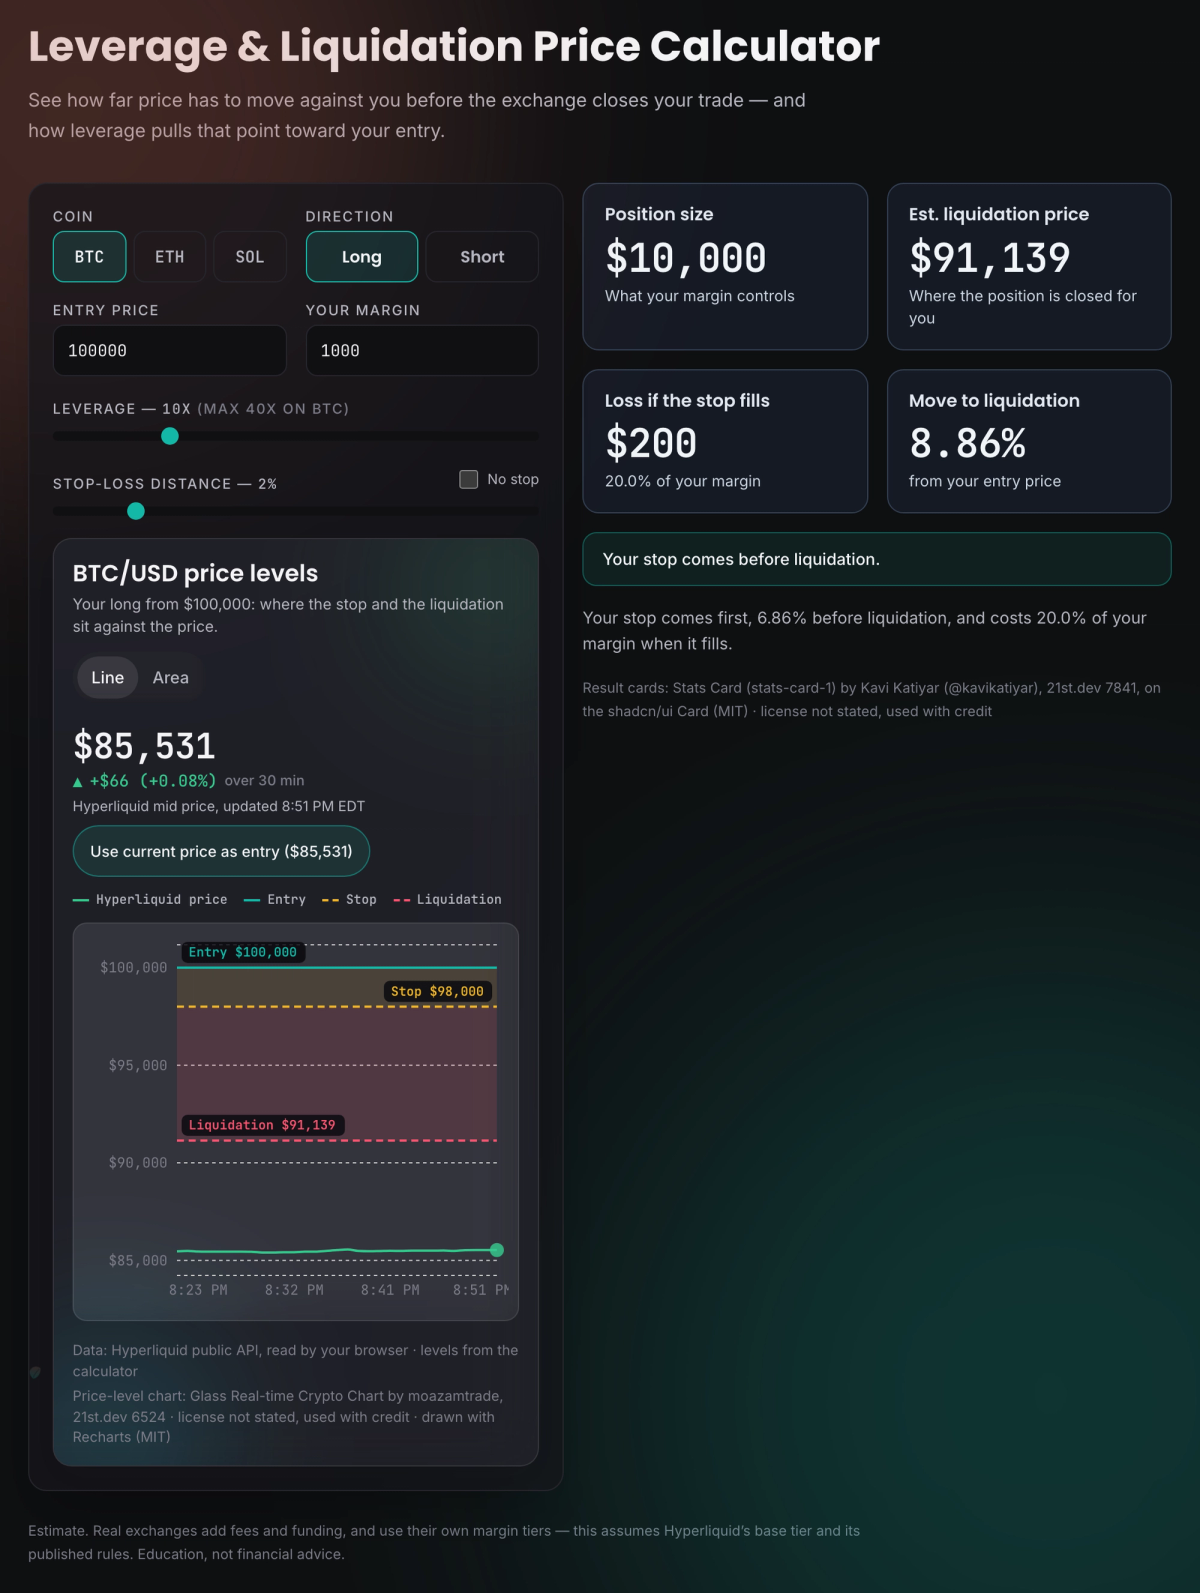
Task: Choose the Long direction
Action: 362,257
